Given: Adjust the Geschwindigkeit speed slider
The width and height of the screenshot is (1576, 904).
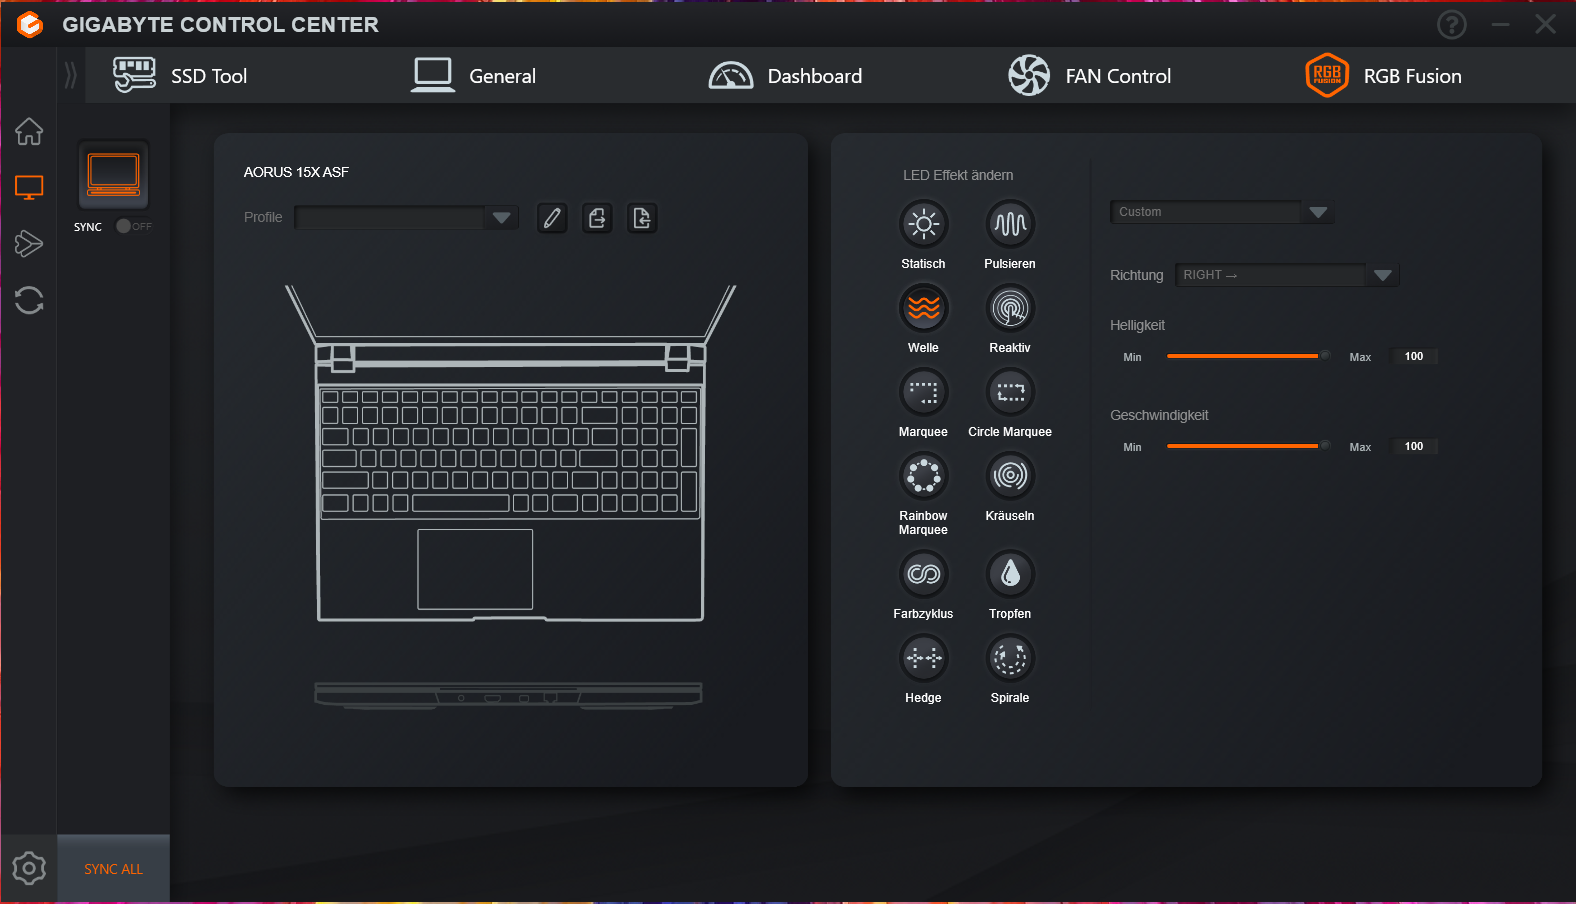Looking at the screenshot, I should coord(1248,446).
